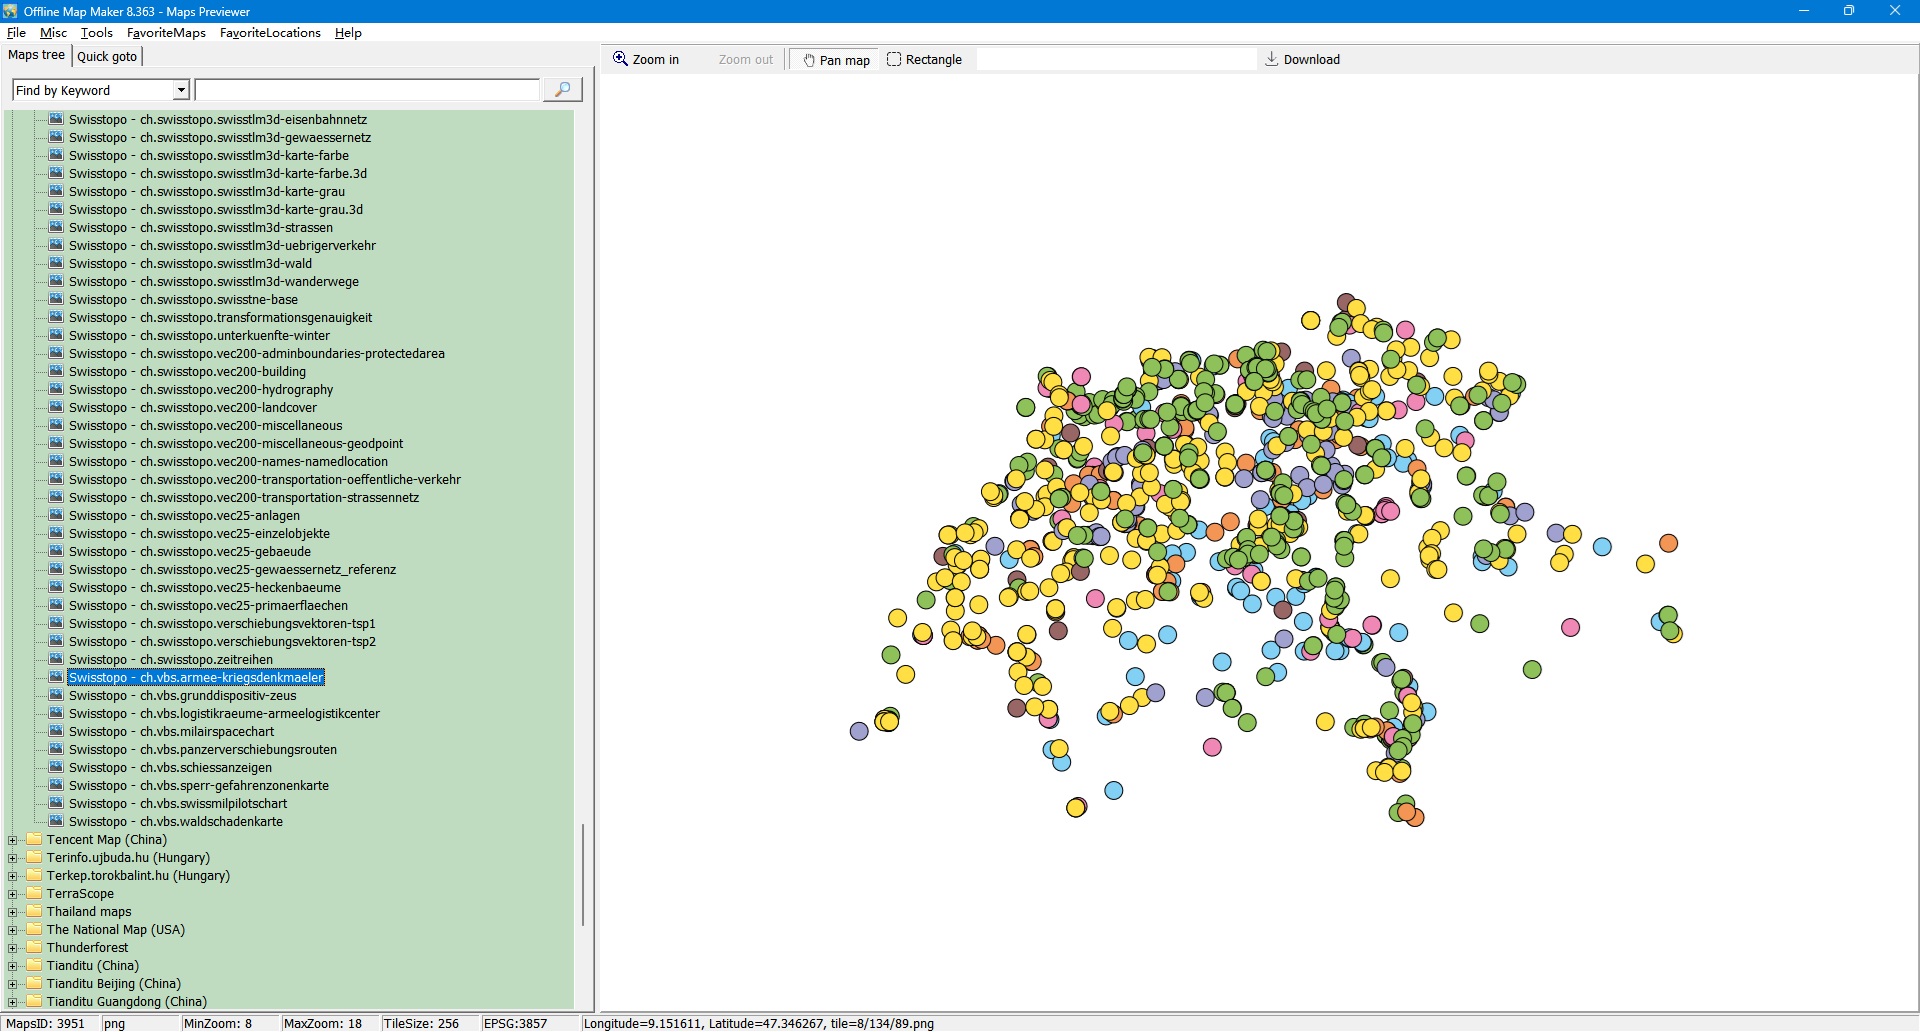Expand the Thailand maps folder
The height and width of the screenshot is (1032, 1920).
[13, 912]
